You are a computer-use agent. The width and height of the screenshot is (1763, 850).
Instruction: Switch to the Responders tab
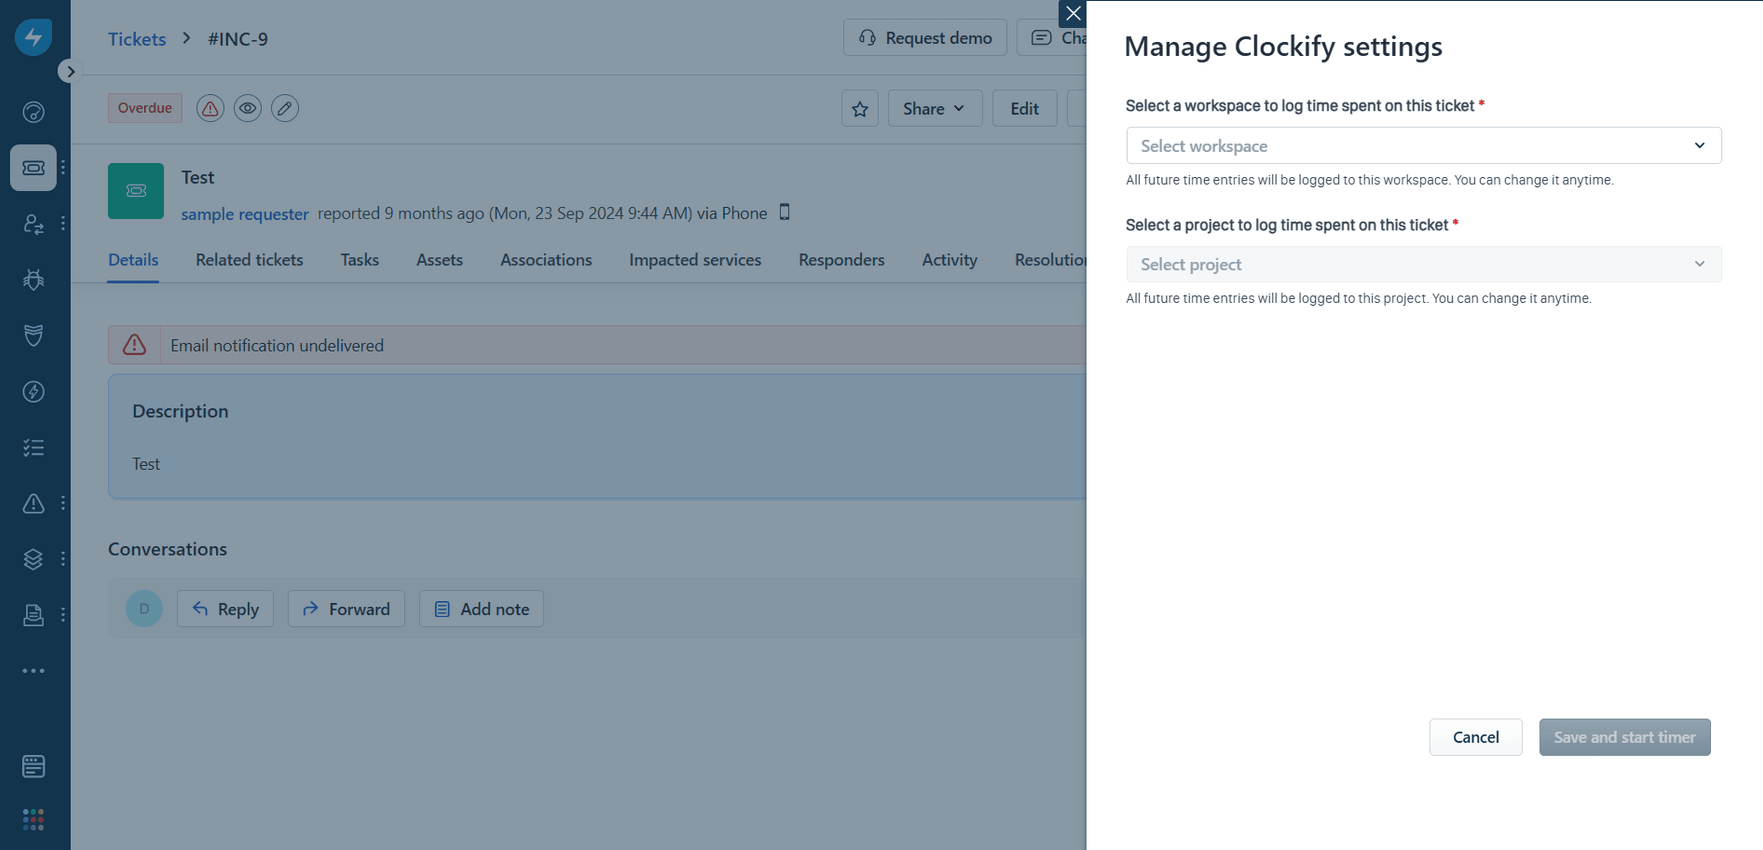(x=841, y=260)
